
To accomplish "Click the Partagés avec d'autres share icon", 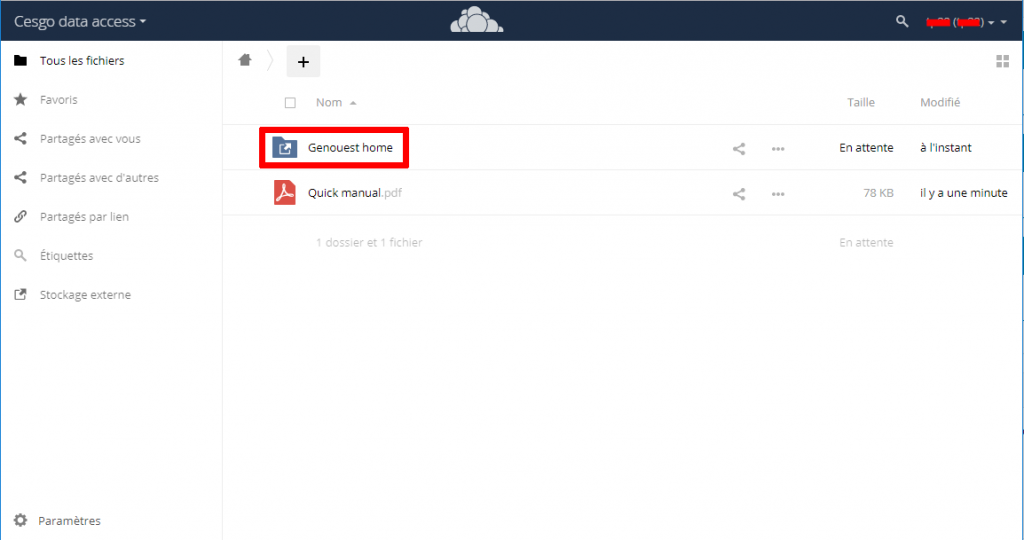I will click(20, 178).
